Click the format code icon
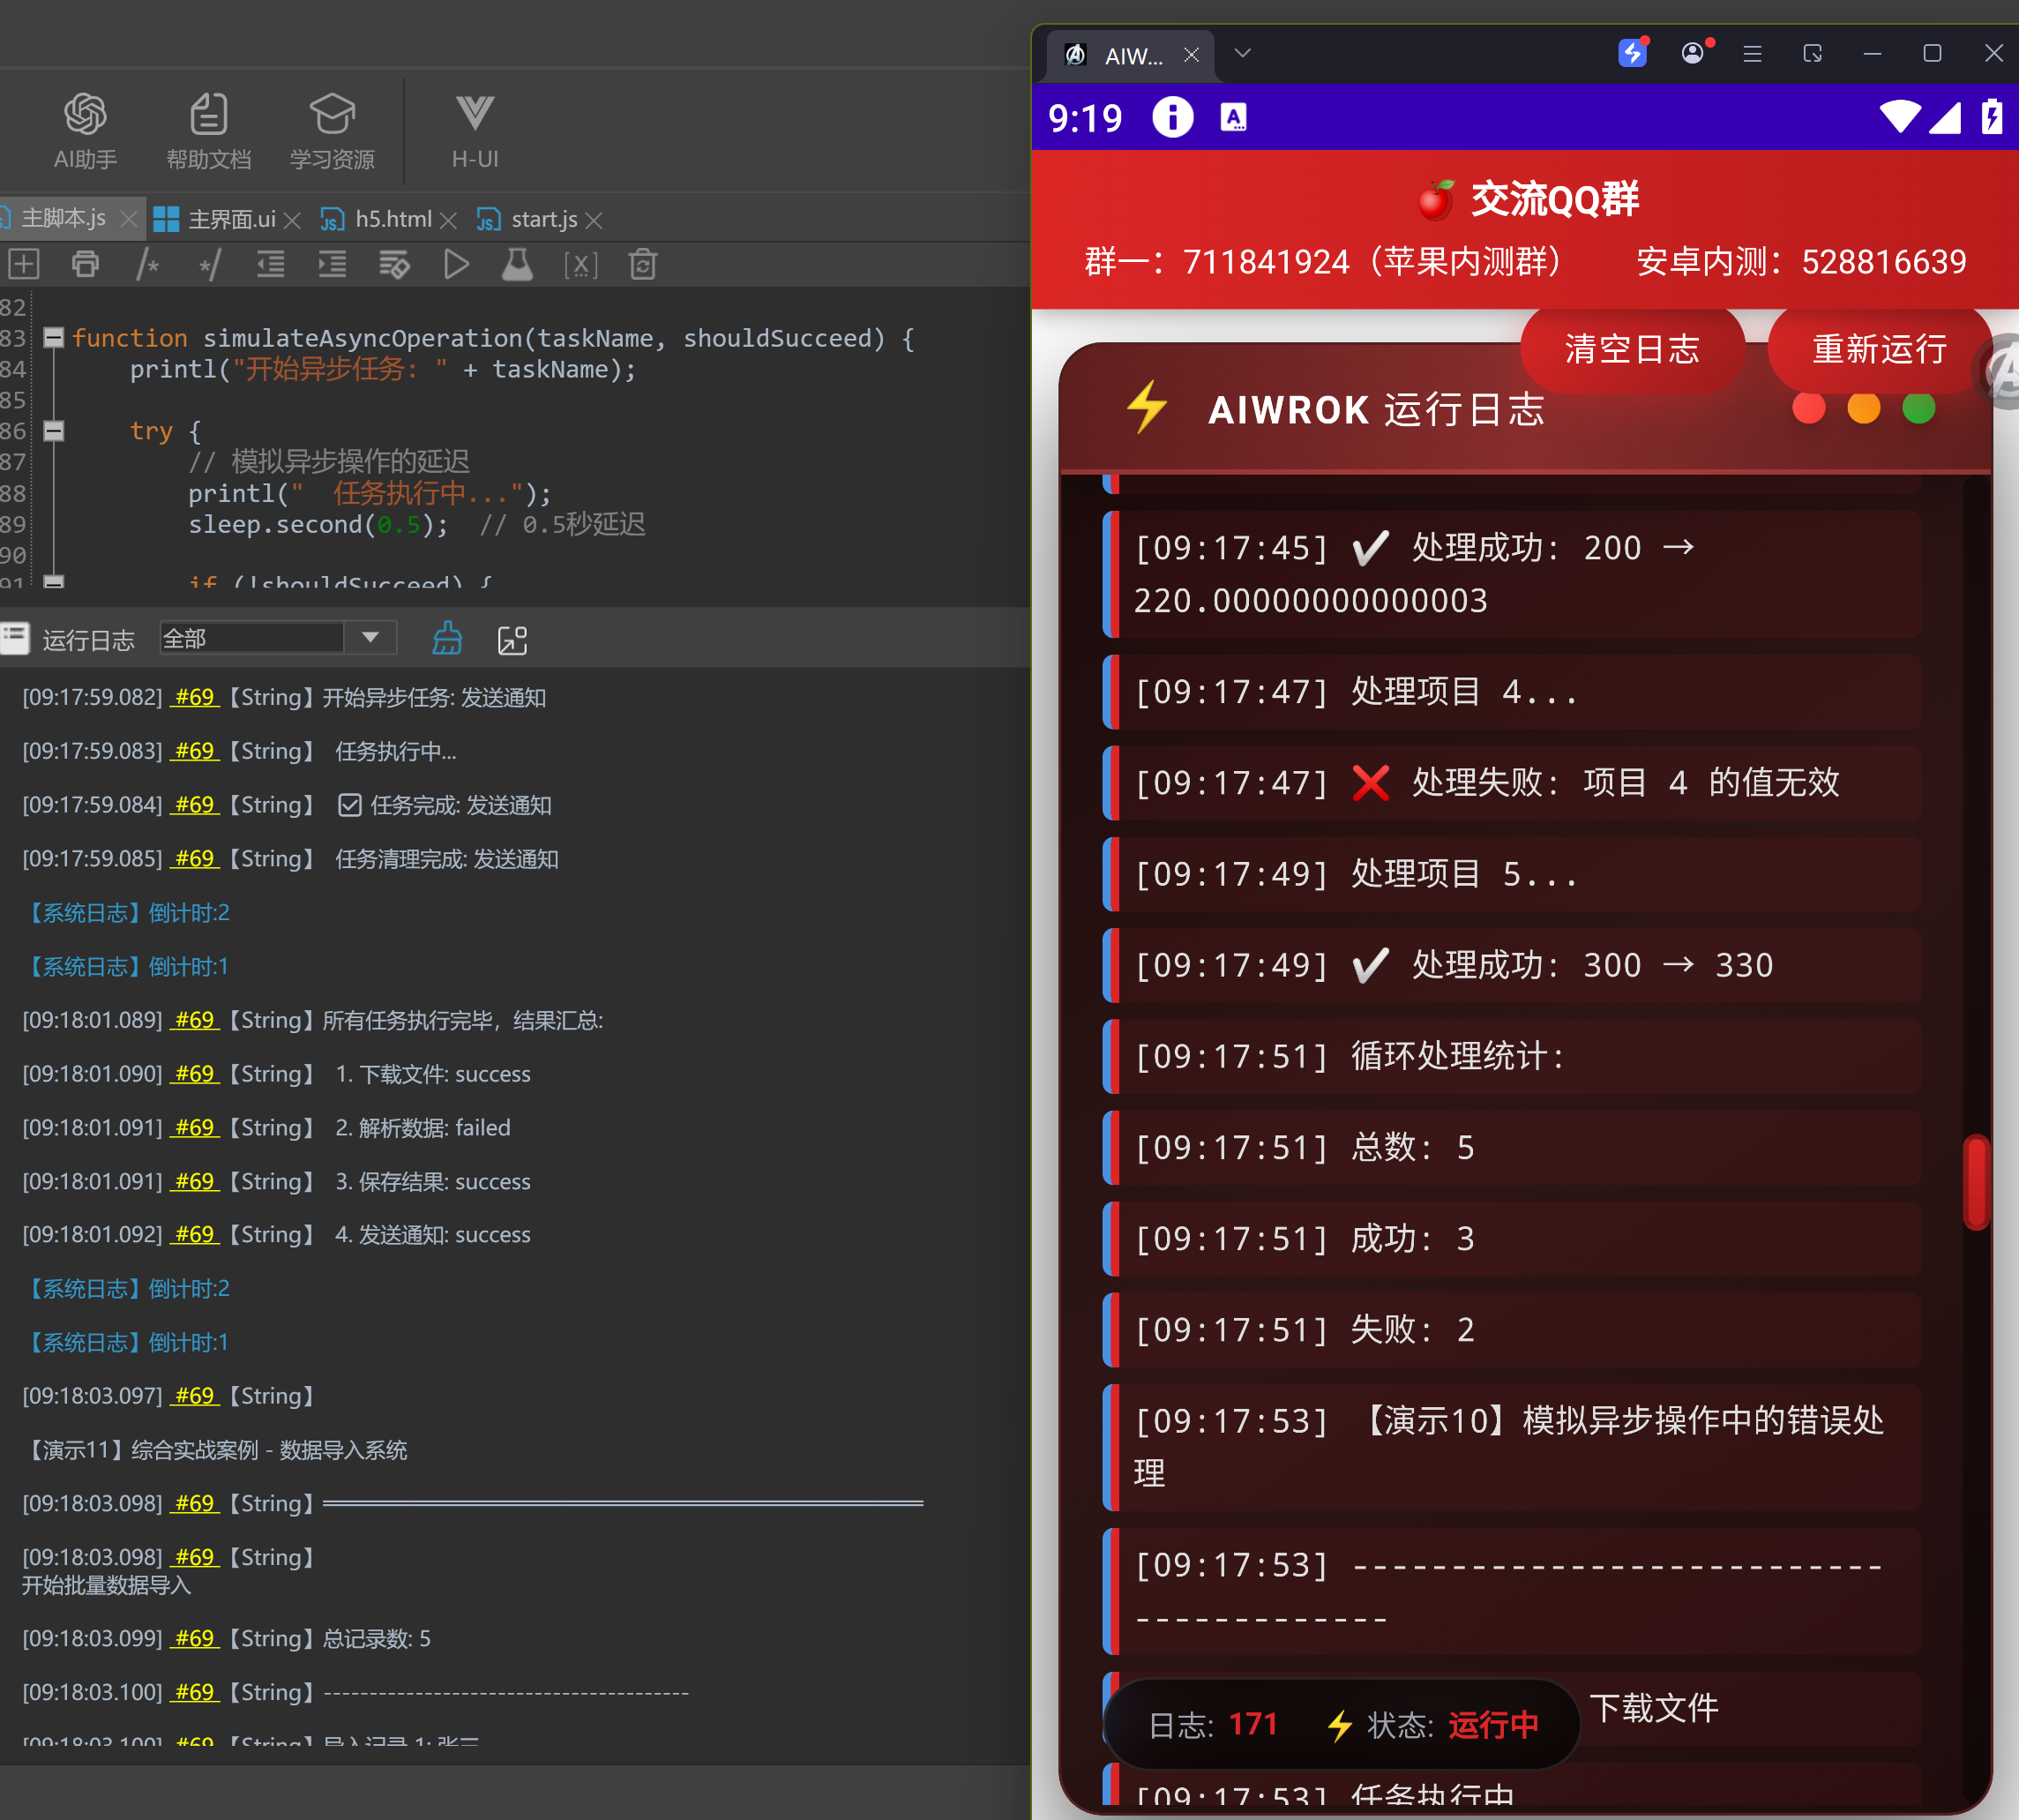This screenshot has height=1820, width=2019. 394,264
